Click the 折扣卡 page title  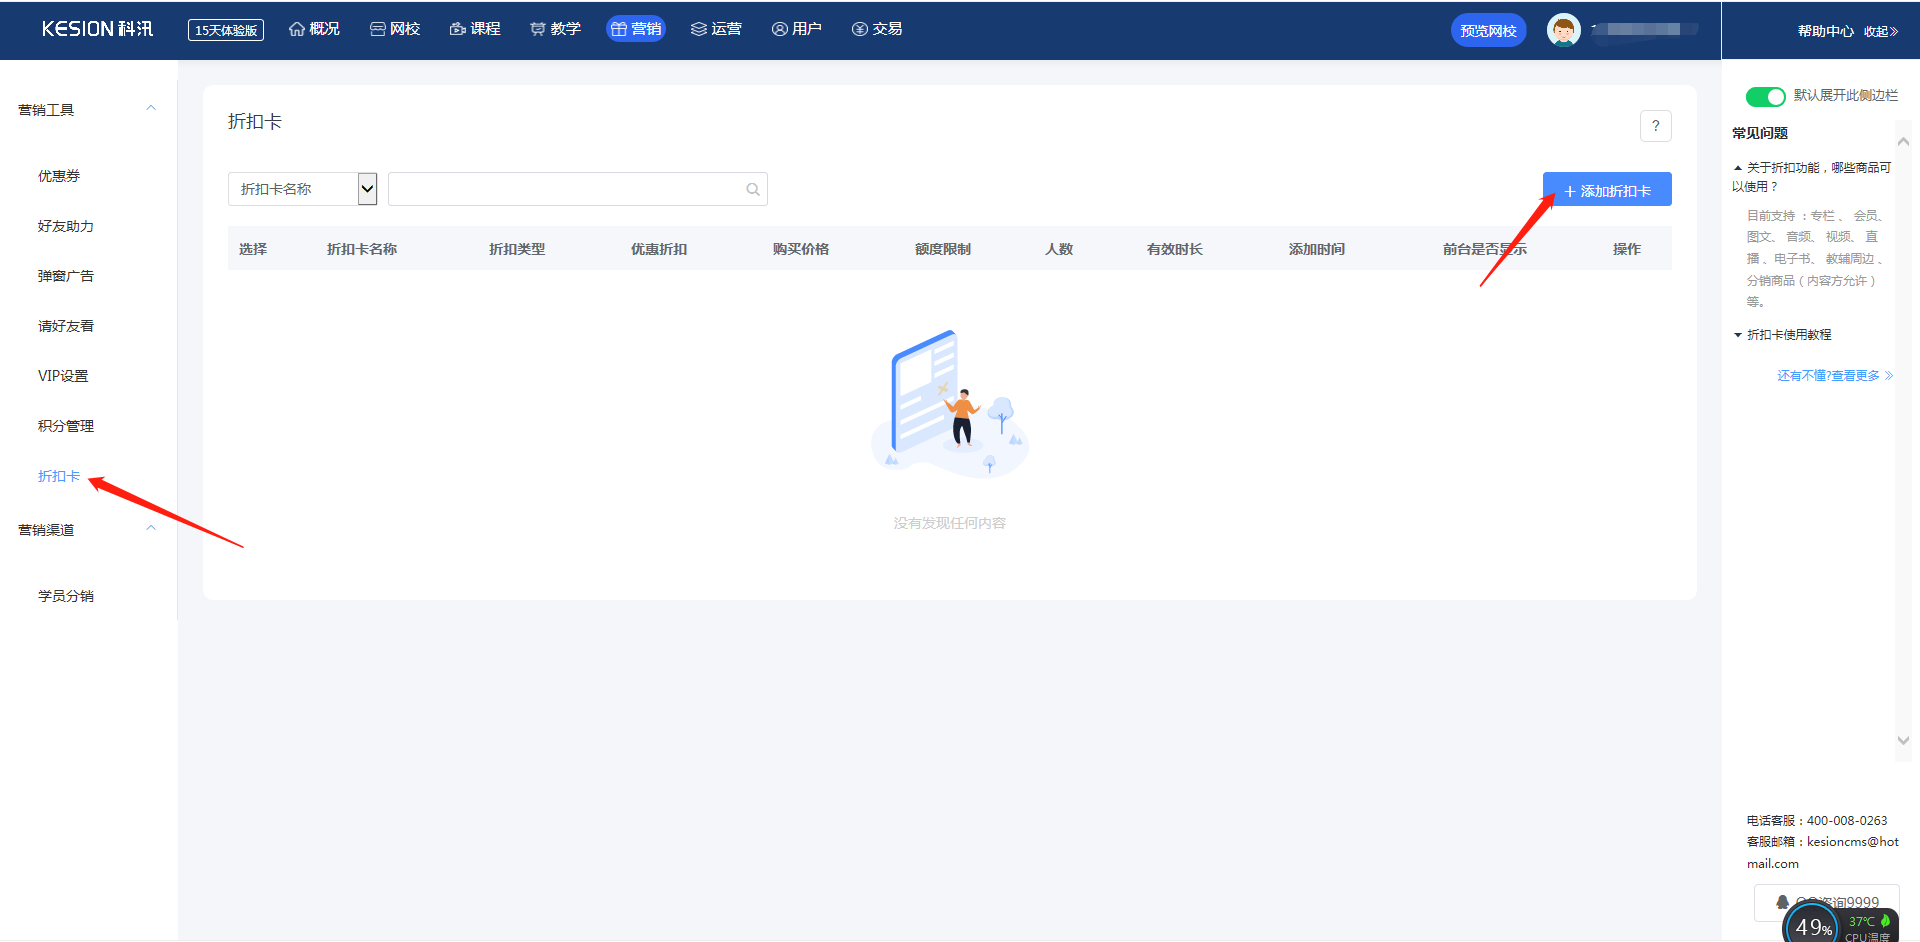[x=255, y=121]
